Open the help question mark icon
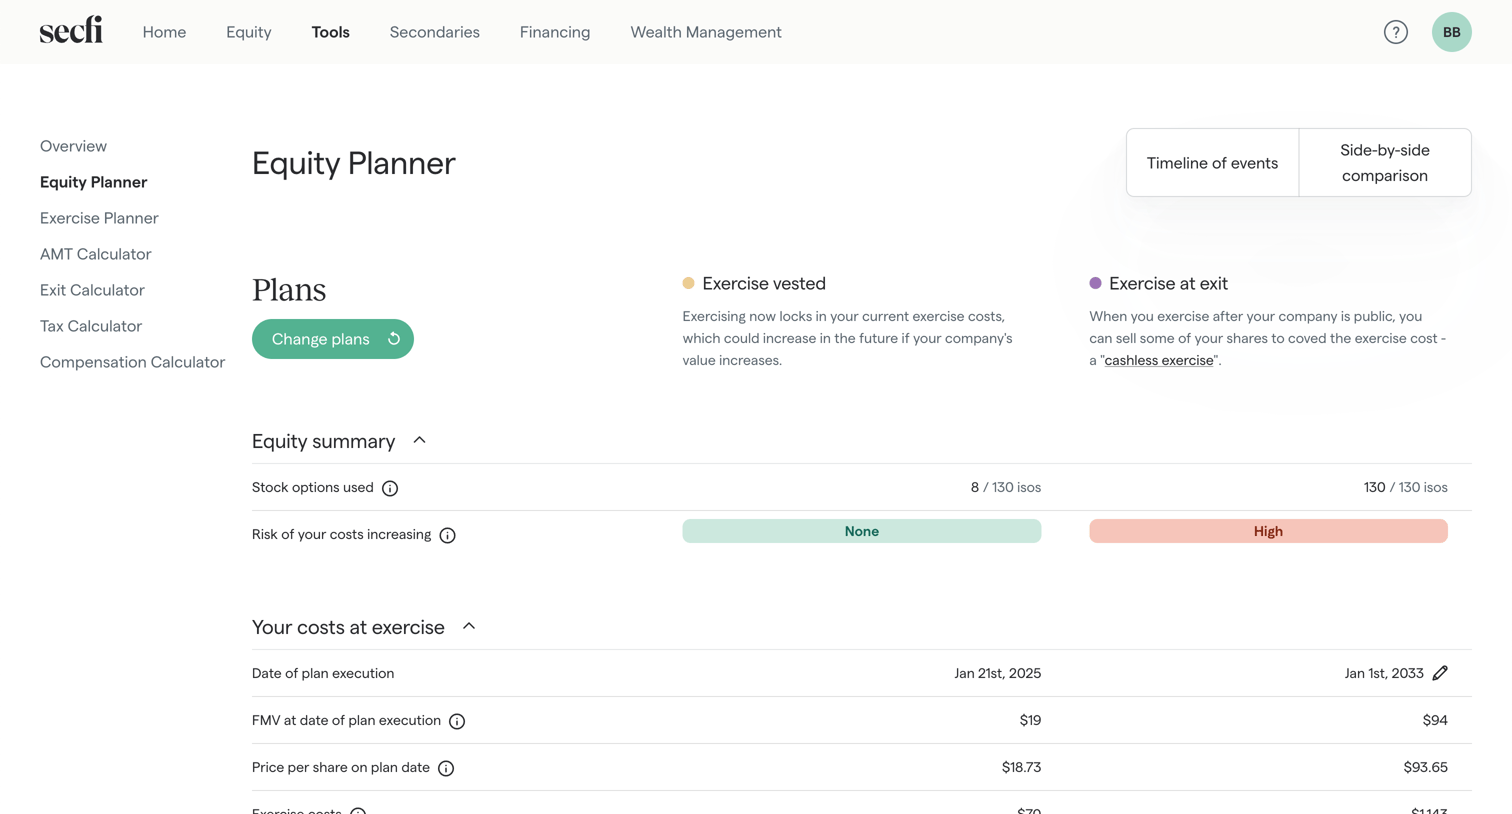Viewport: 1512px width, 814px height. coord(1396,32)
